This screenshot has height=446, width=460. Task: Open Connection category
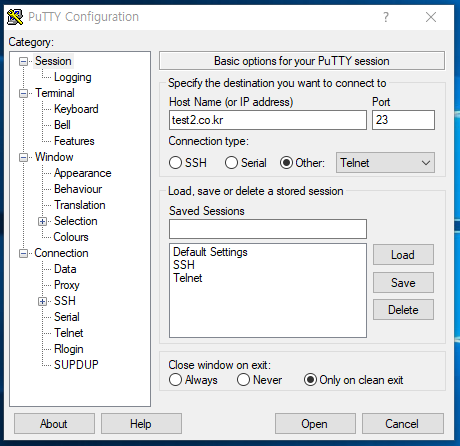click(x=61, y=253)
